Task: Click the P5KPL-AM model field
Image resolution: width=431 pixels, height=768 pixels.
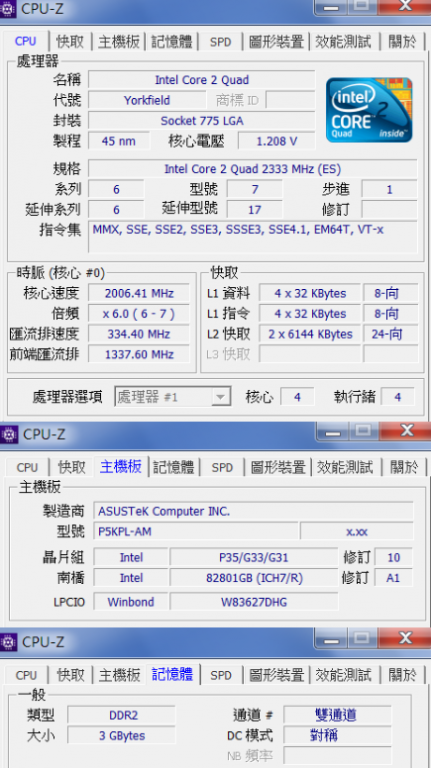Action: pyautogui.click(x=195, y=531)
